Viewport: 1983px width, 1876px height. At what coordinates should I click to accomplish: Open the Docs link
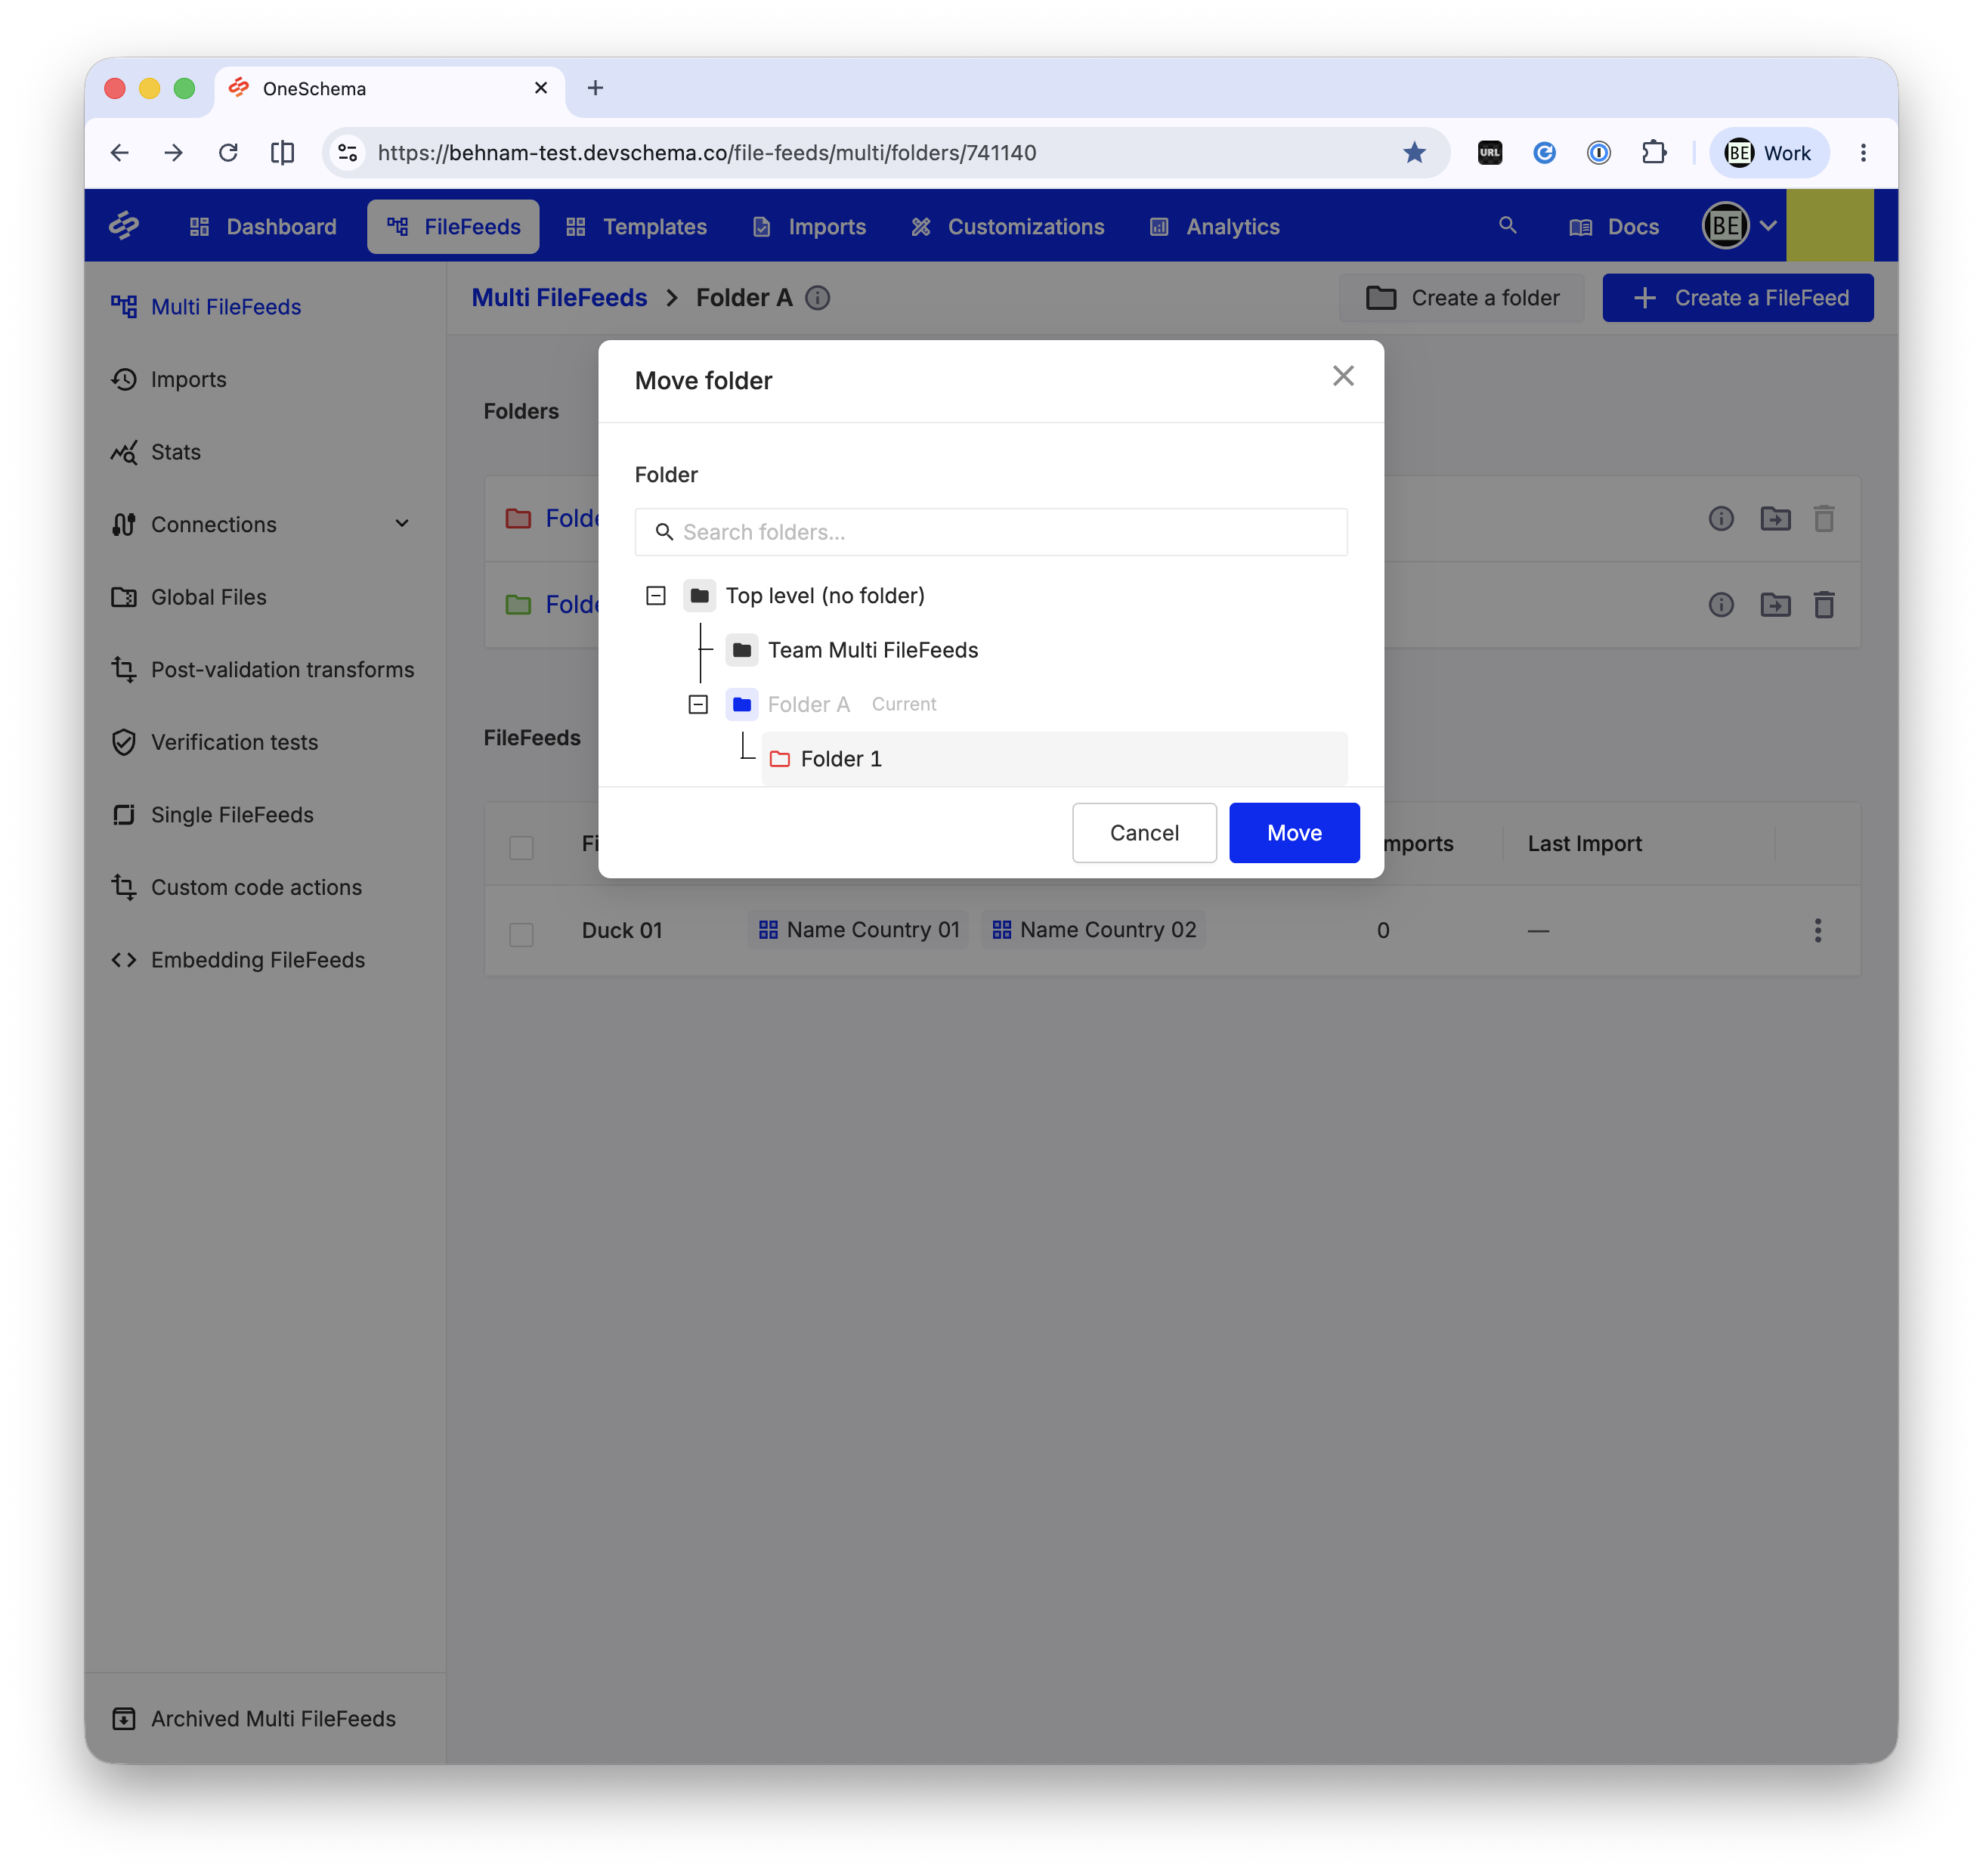[1614, 227]
